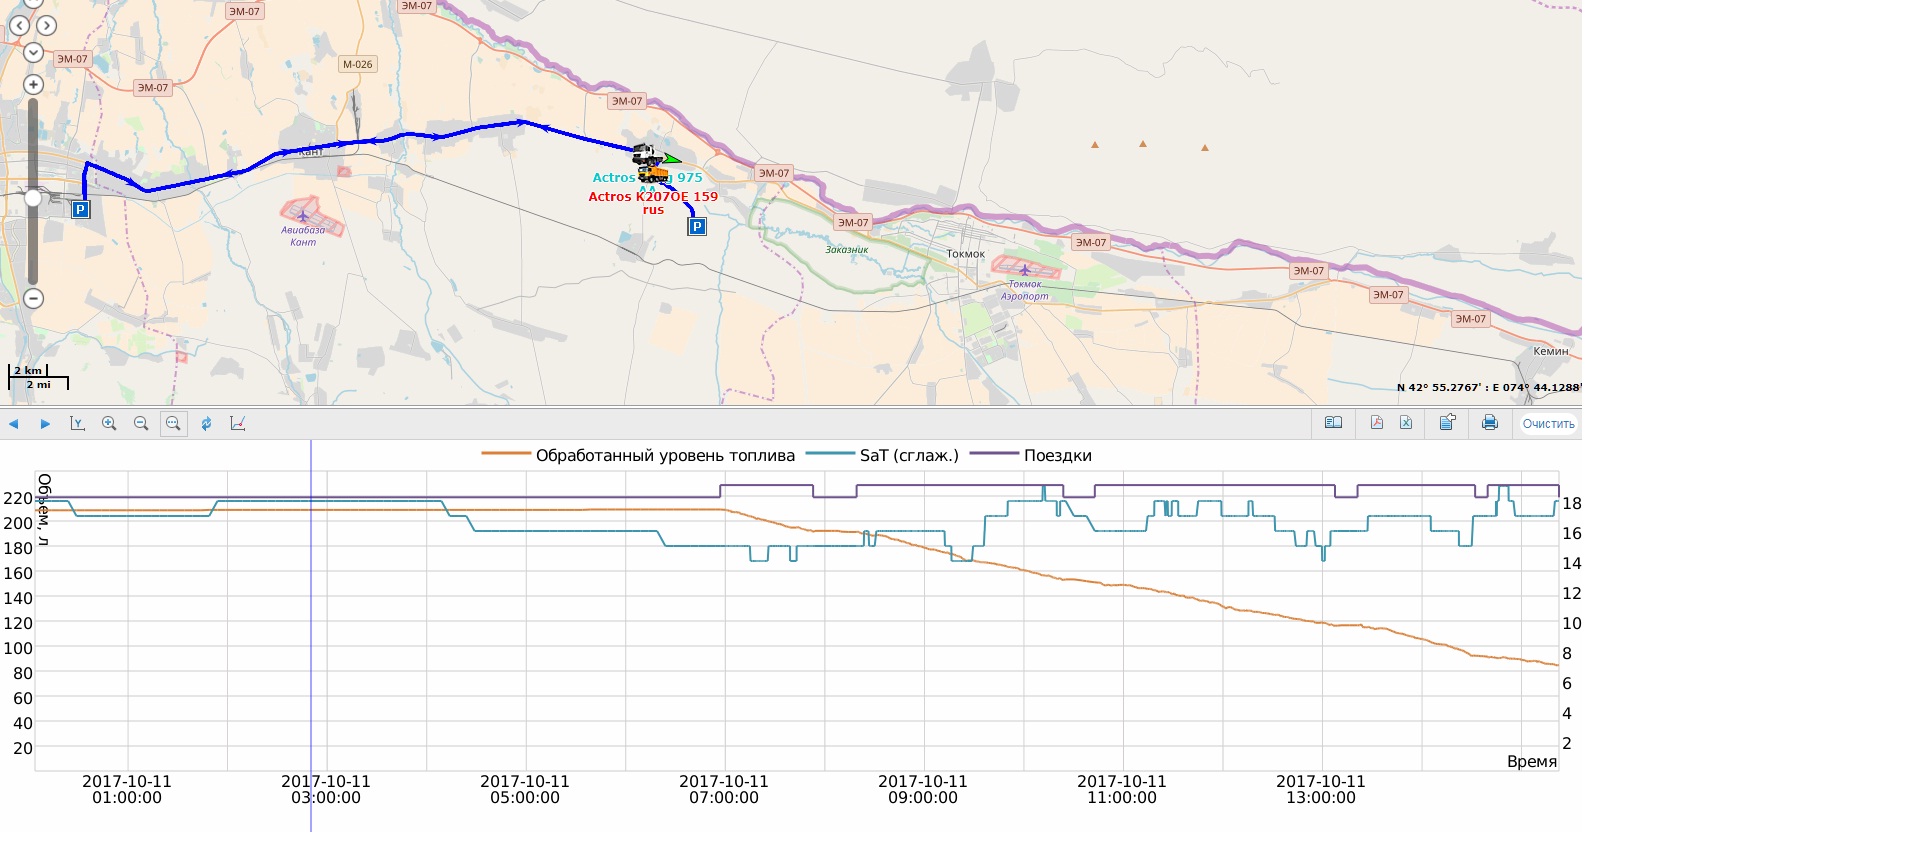Click the Y-axis scale toolbar icon

coord(77,424)
